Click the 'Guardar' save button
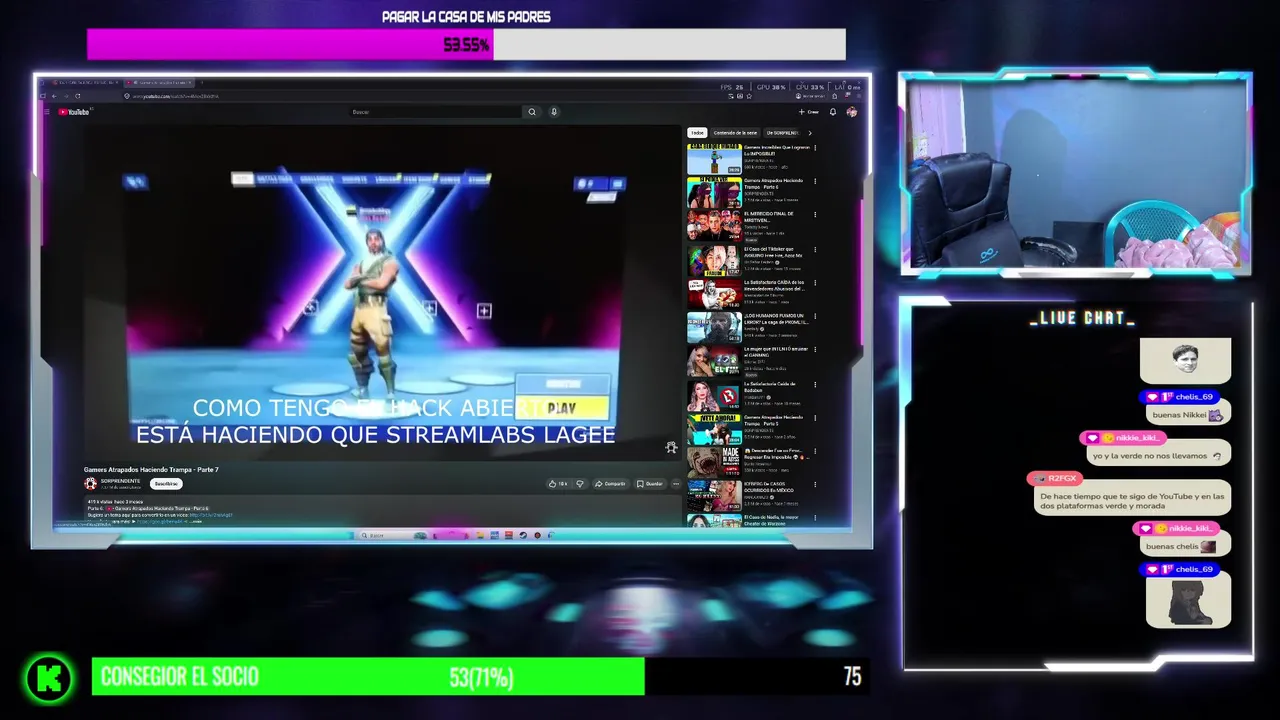Viewport: 1280px width, 720px height. (650, 484)
